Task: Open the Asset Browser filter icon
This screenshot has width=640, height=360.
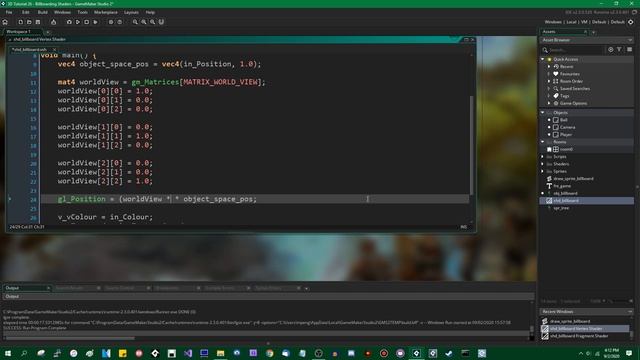Action: 619,49
